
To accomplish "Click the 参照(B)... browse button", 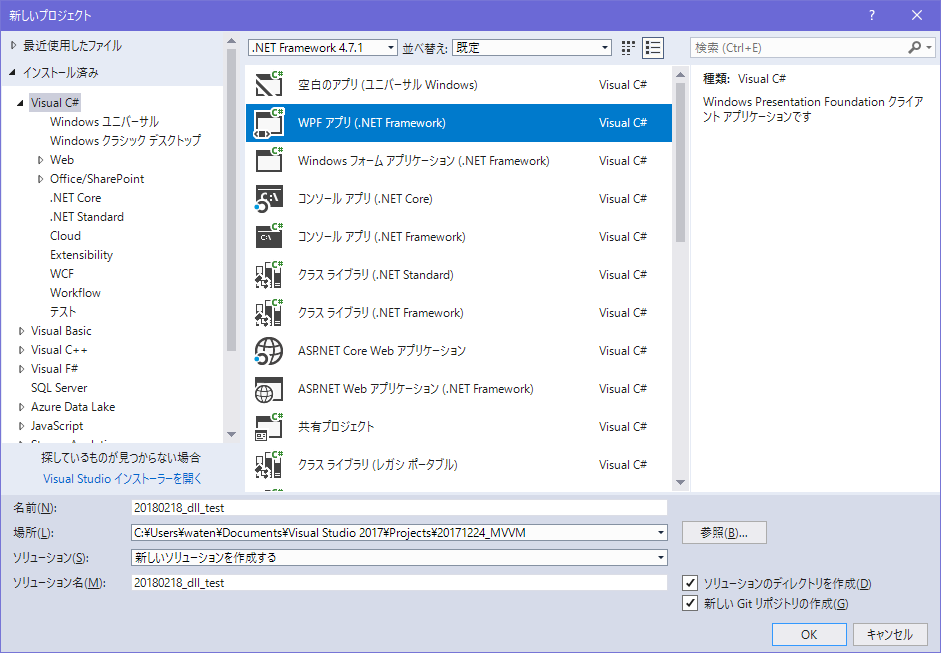I will coord(724,532).
